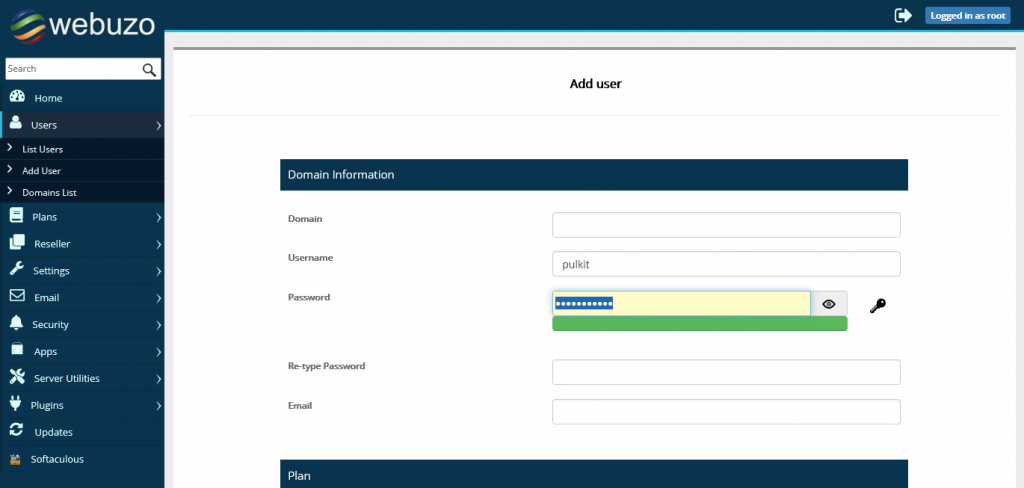This screenshot has width=1024, height=488.
Task: Click the Plugins plug icon
Action: [16, 403]
